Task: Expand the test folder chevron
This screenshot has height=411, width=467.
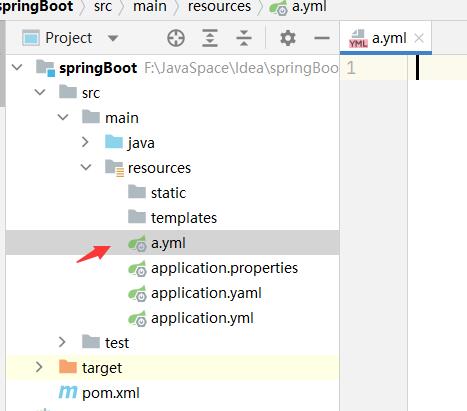Action: (x=62, y=342)
